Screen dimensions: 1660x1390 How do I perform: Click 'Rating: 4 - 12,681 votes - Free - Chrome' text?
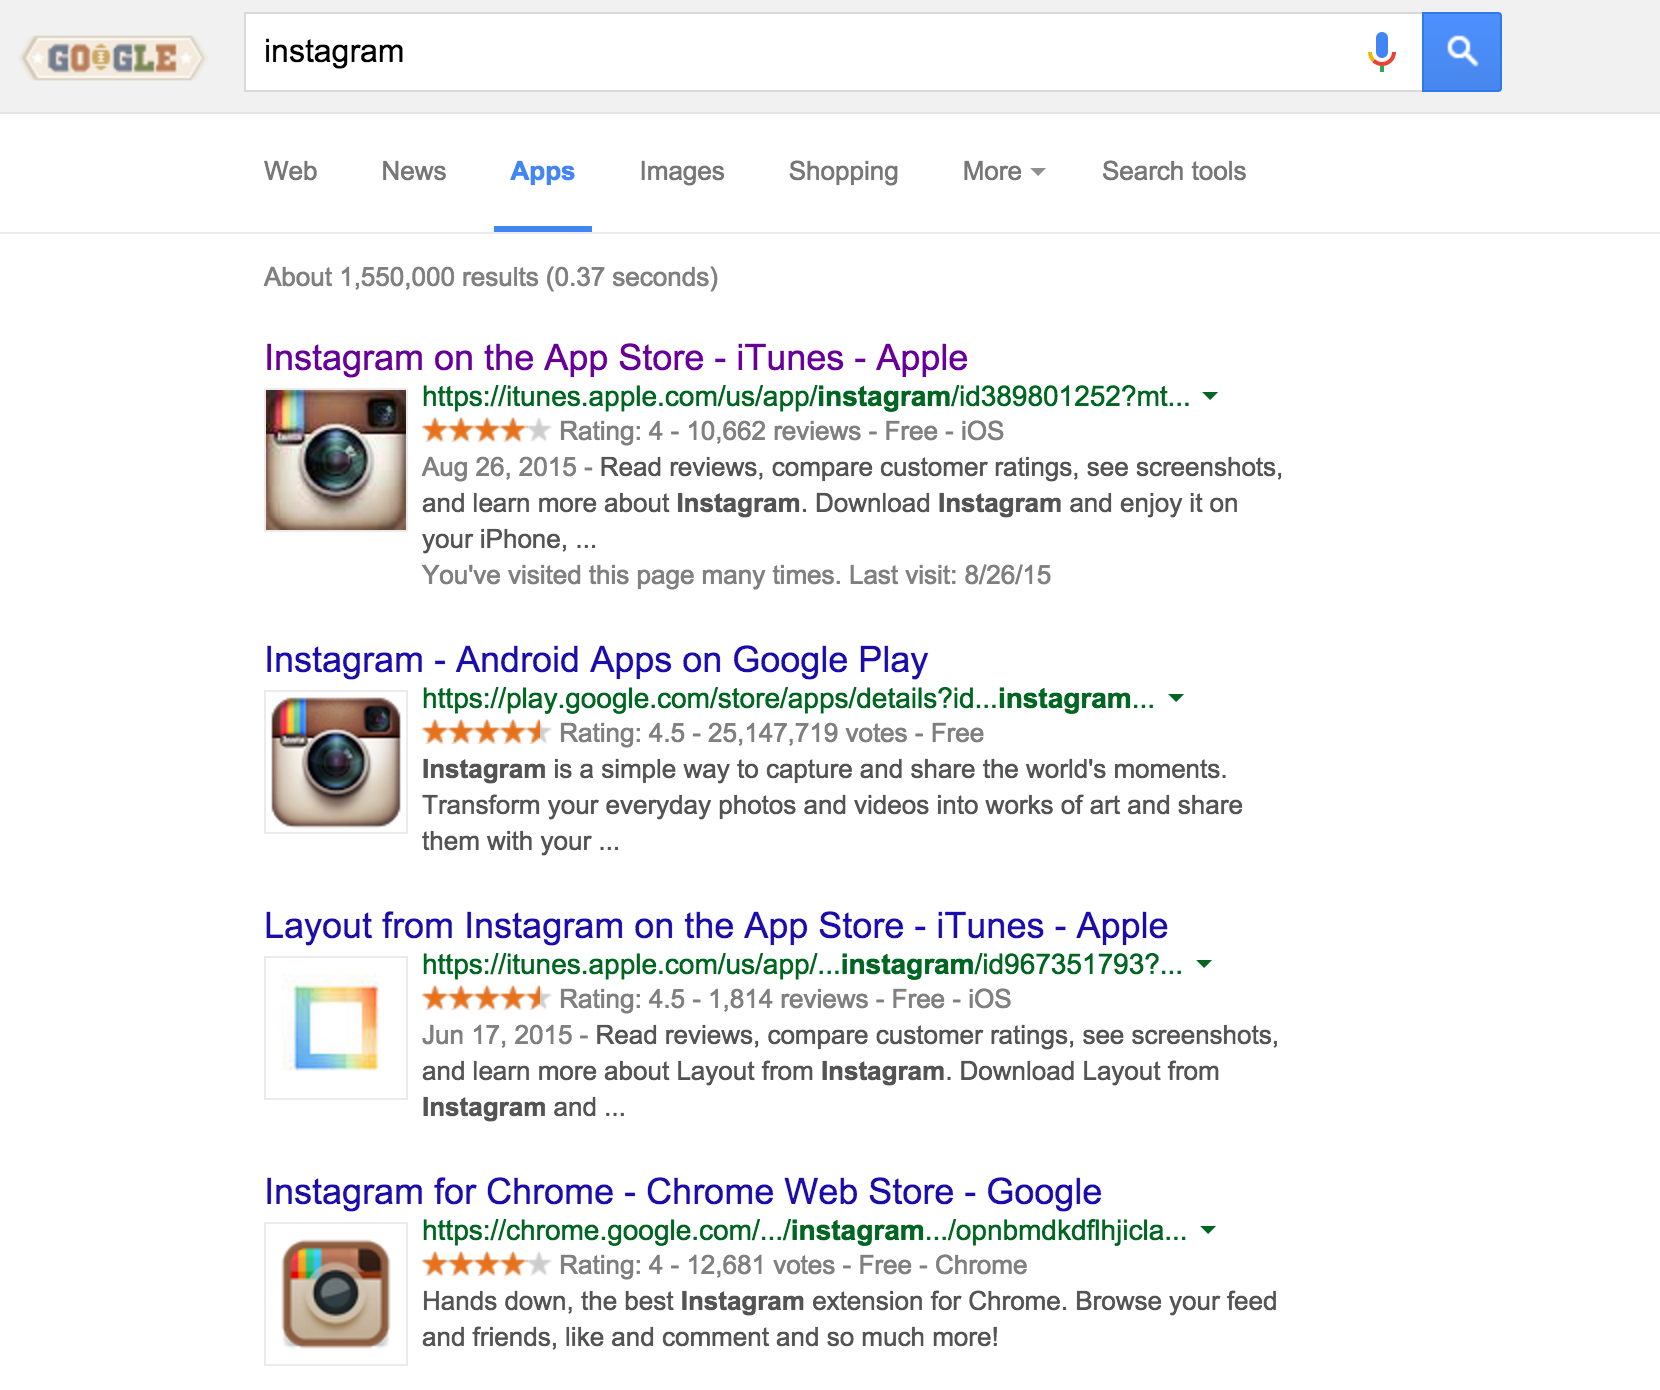point(793,1265)
